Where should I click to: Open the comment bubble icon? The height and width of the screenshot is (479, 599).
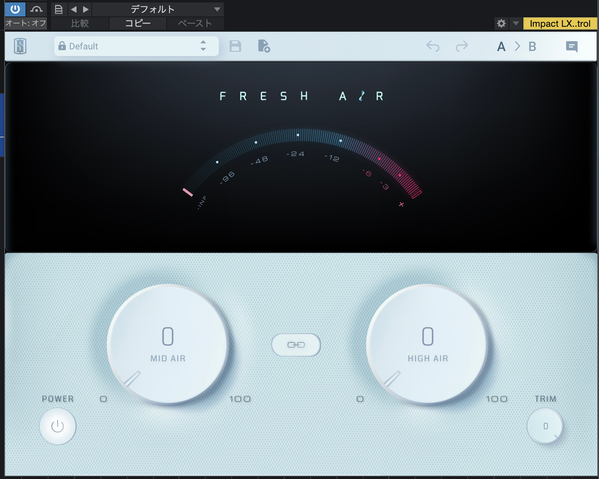click(x=571, y=47)
